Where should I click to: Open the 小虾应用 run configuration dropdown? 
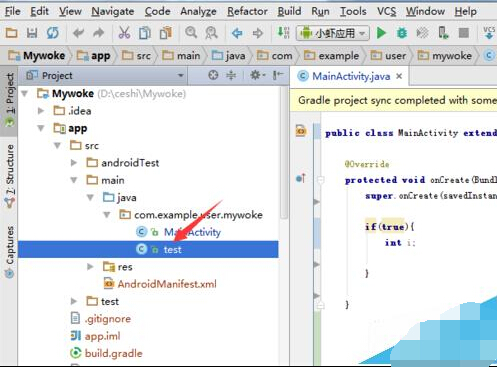coord(333,33)
